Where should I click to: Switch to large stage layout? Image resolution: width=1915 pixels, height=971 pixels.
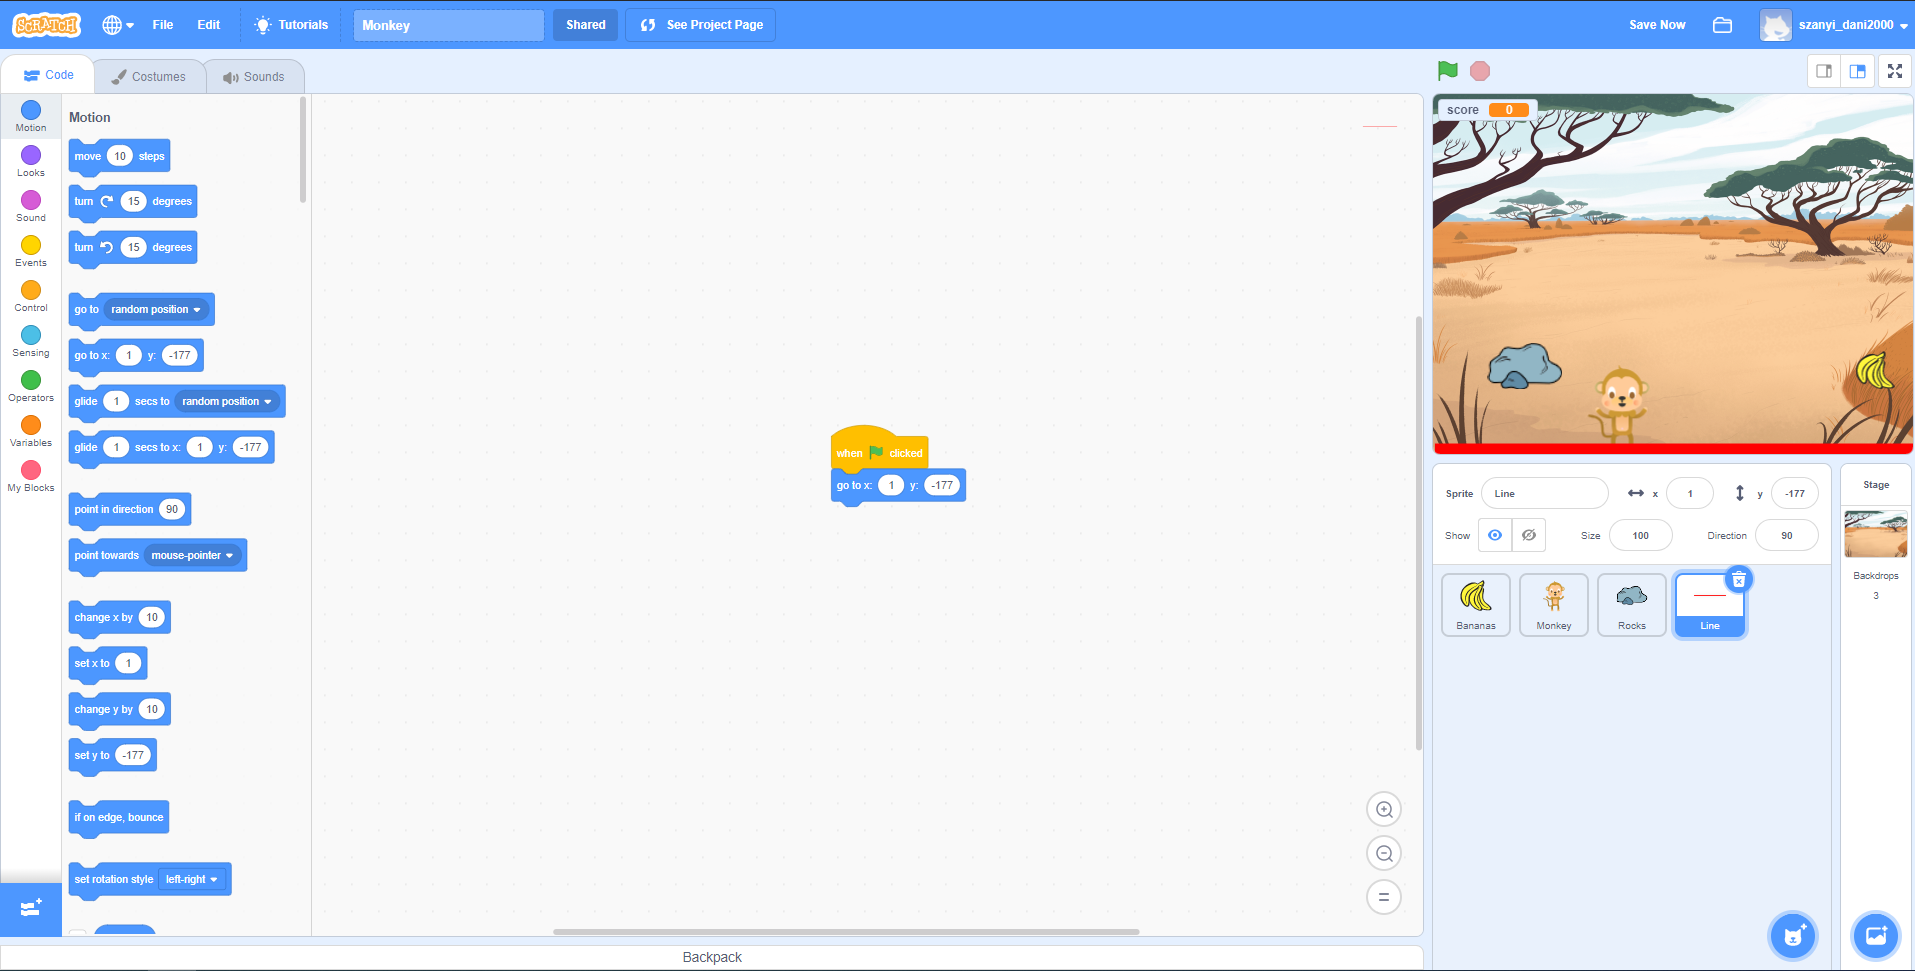coord(1858,71)
